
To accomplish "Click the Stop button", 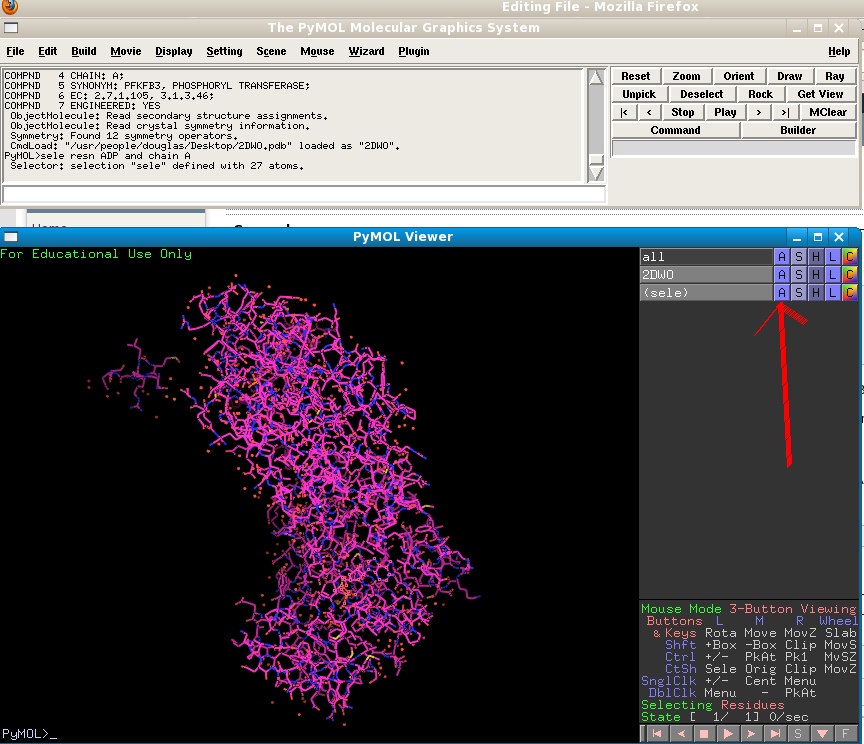I will [x=683, y=112].
